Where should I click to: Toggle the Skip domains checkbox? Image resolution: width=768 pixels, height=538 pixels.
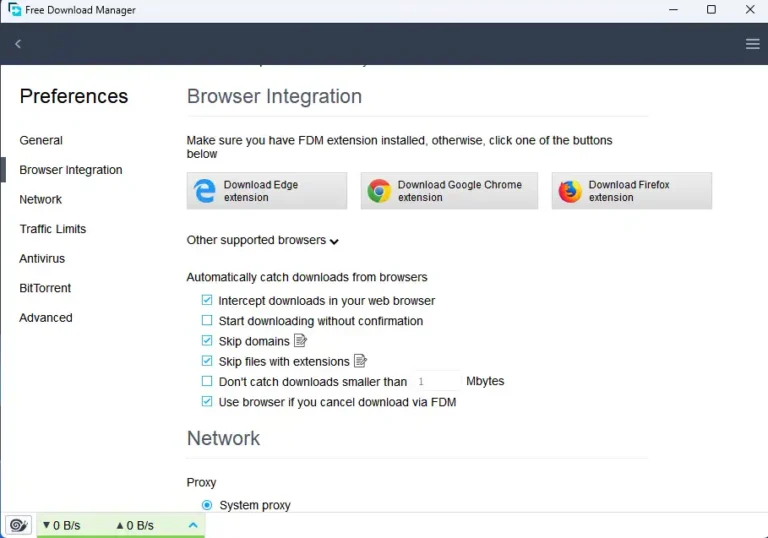(x=207, y=341)
